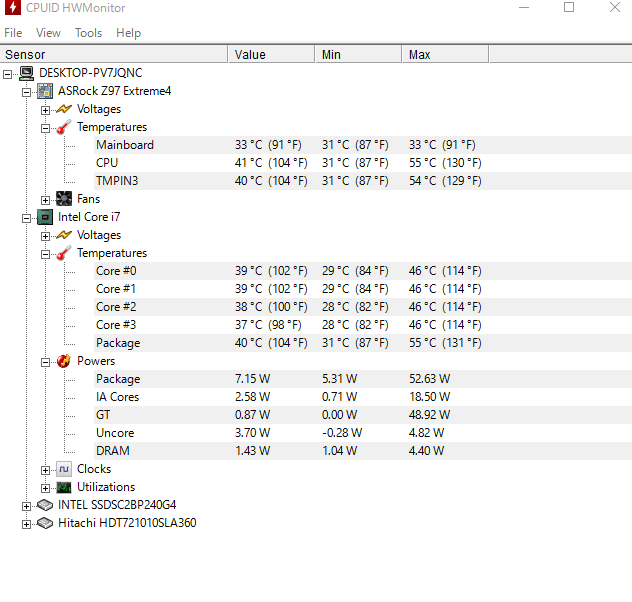
Task: Collapse Temperatures under Intel Core i7
Action: click(46, 254)
